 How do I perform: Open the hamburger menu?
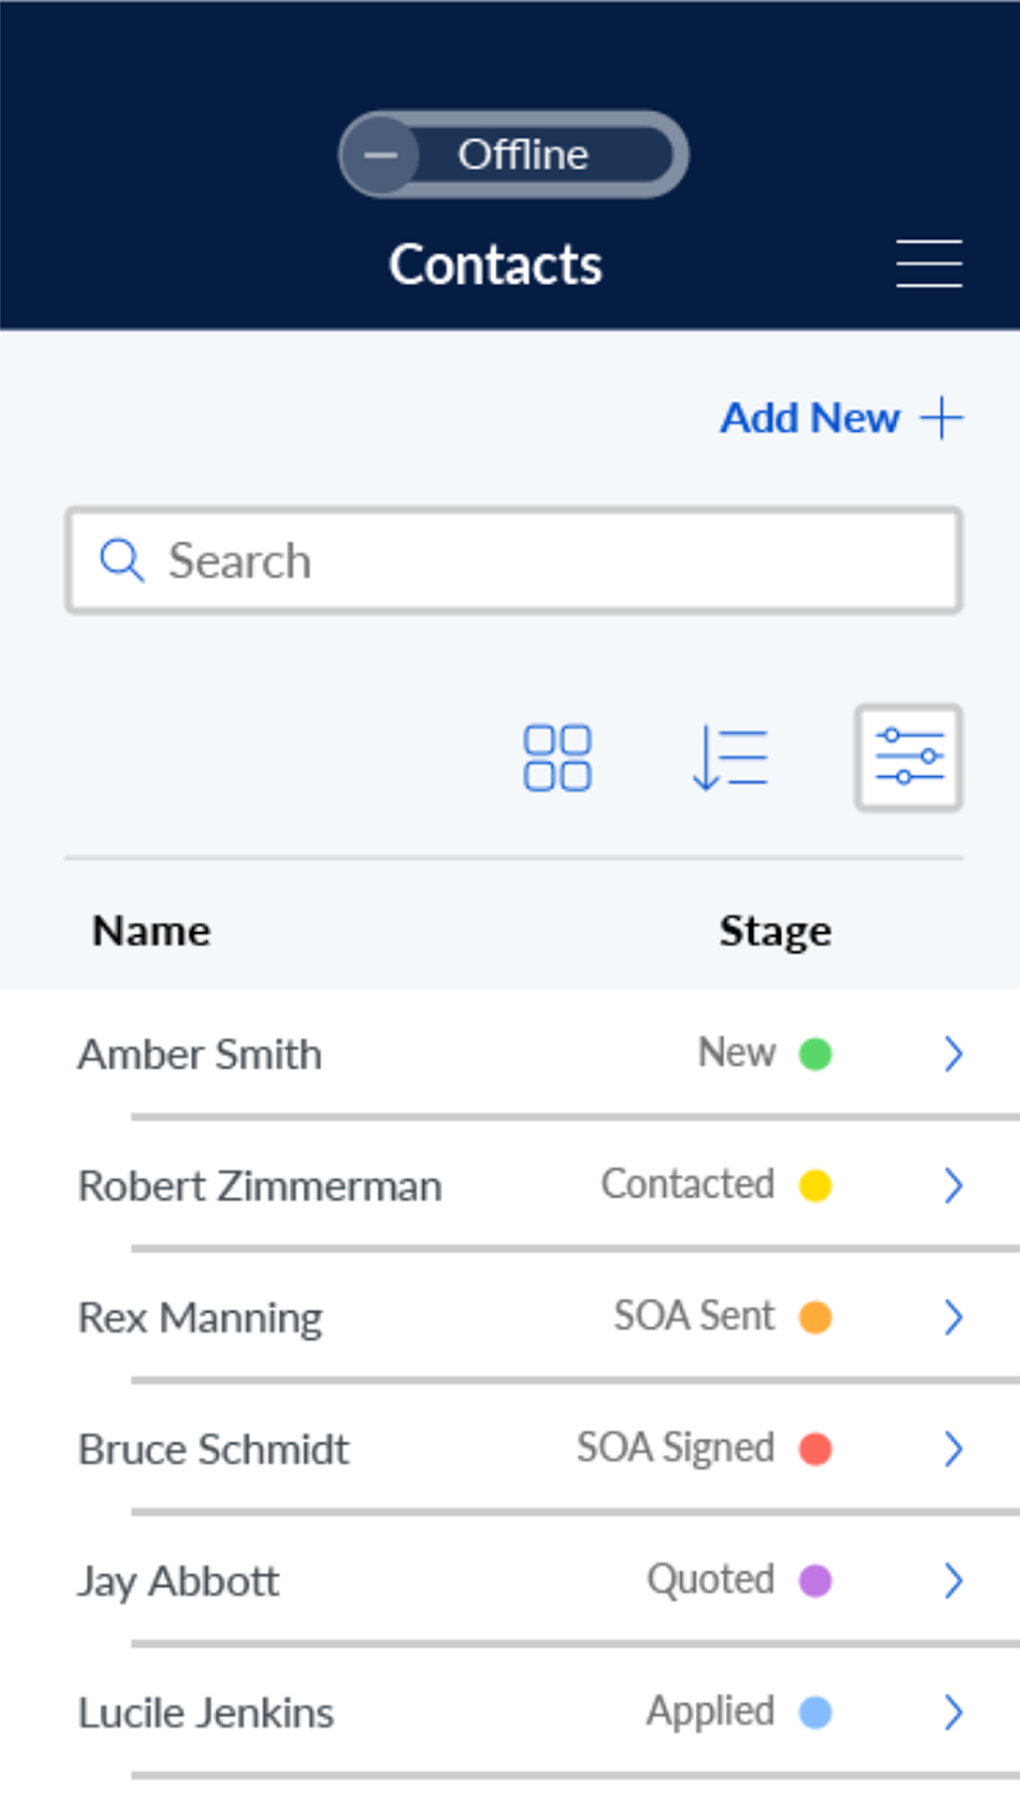[x=929, y=264]
